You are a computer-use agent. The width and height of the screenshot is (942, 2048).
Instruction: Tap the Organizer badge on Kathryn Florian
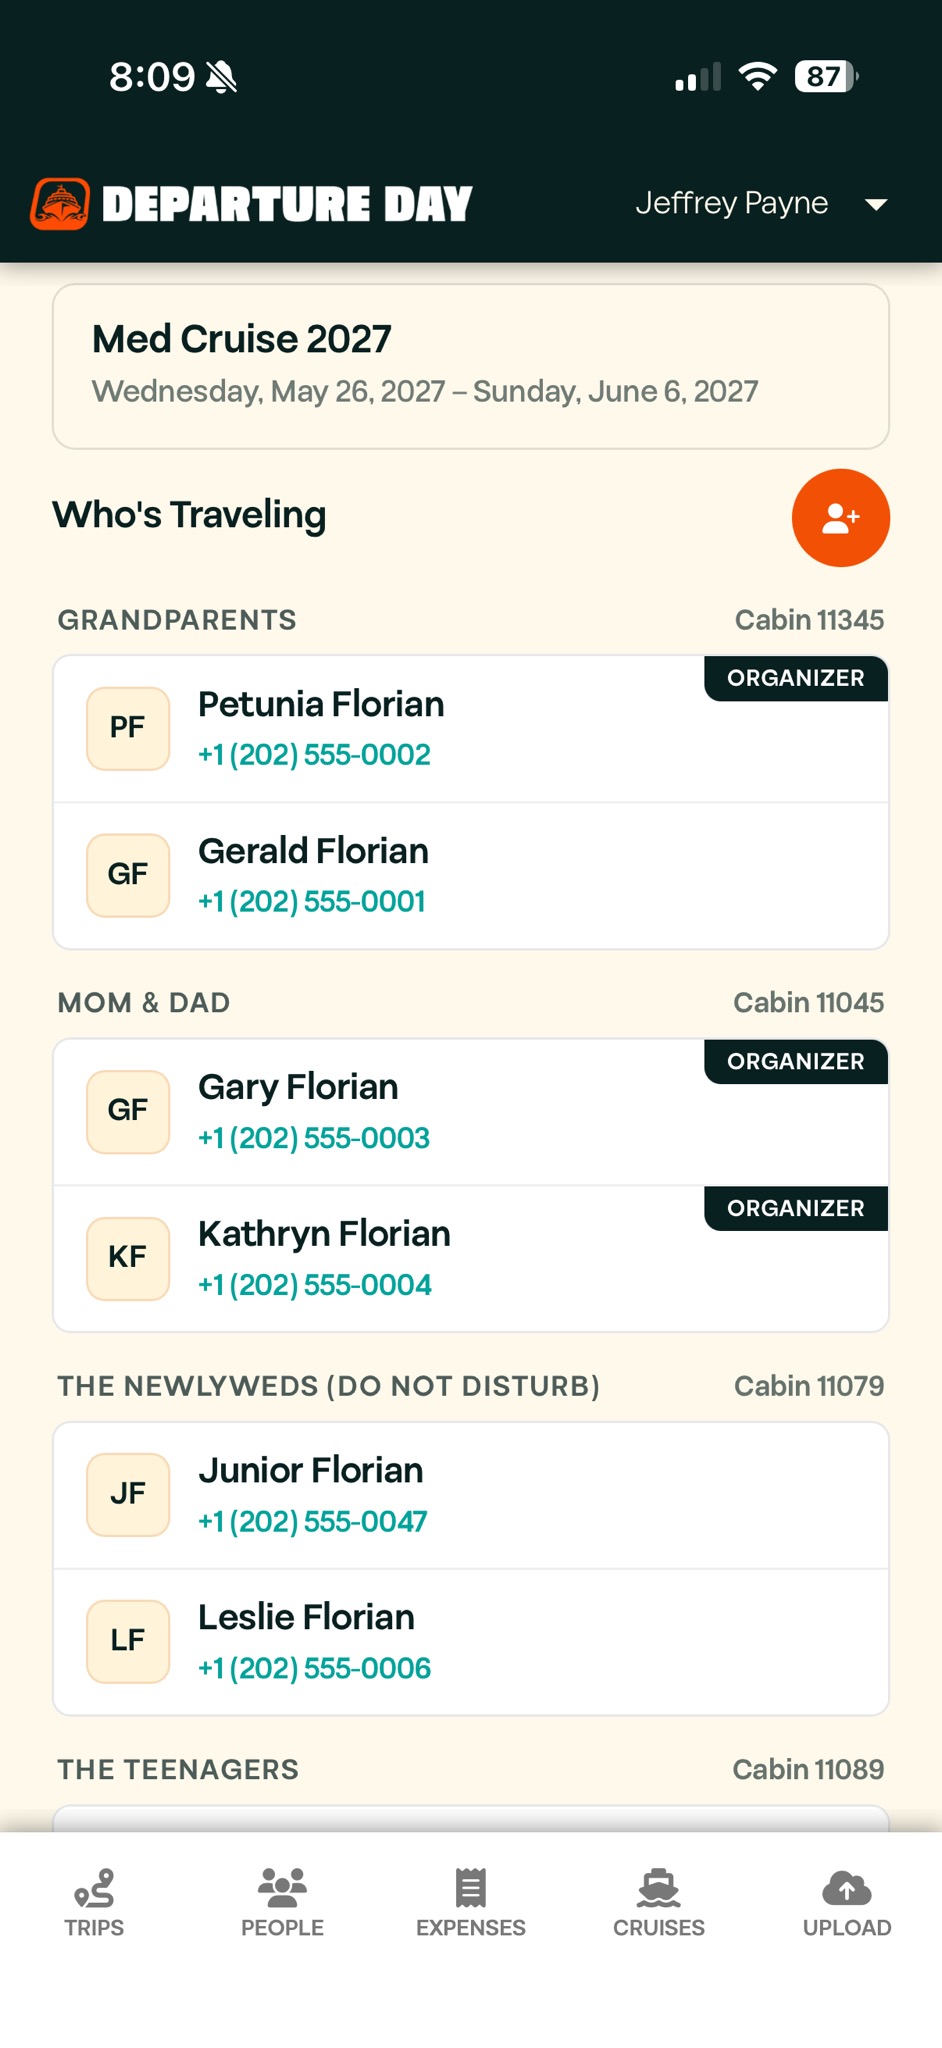(796, 1208)
